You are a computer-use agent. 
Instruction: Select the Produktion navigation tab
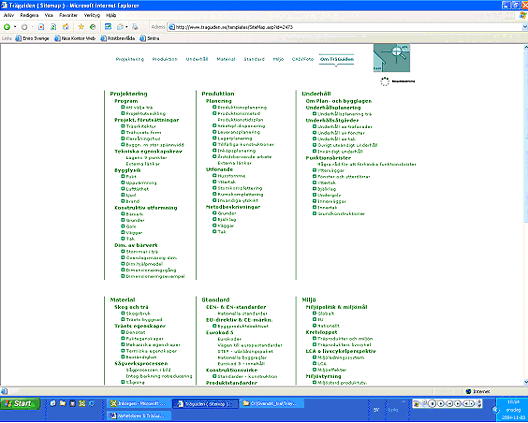[165, 59]
